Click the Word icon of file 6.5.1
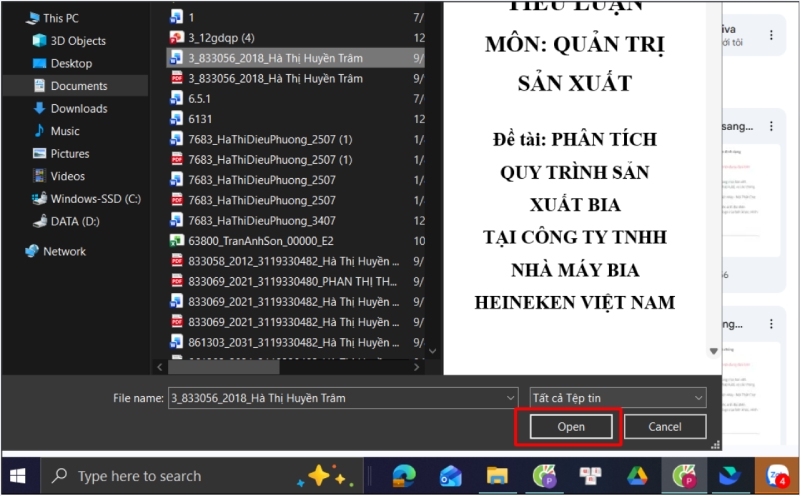This screenshot has width=800, height=496. (x=176, y=98)
